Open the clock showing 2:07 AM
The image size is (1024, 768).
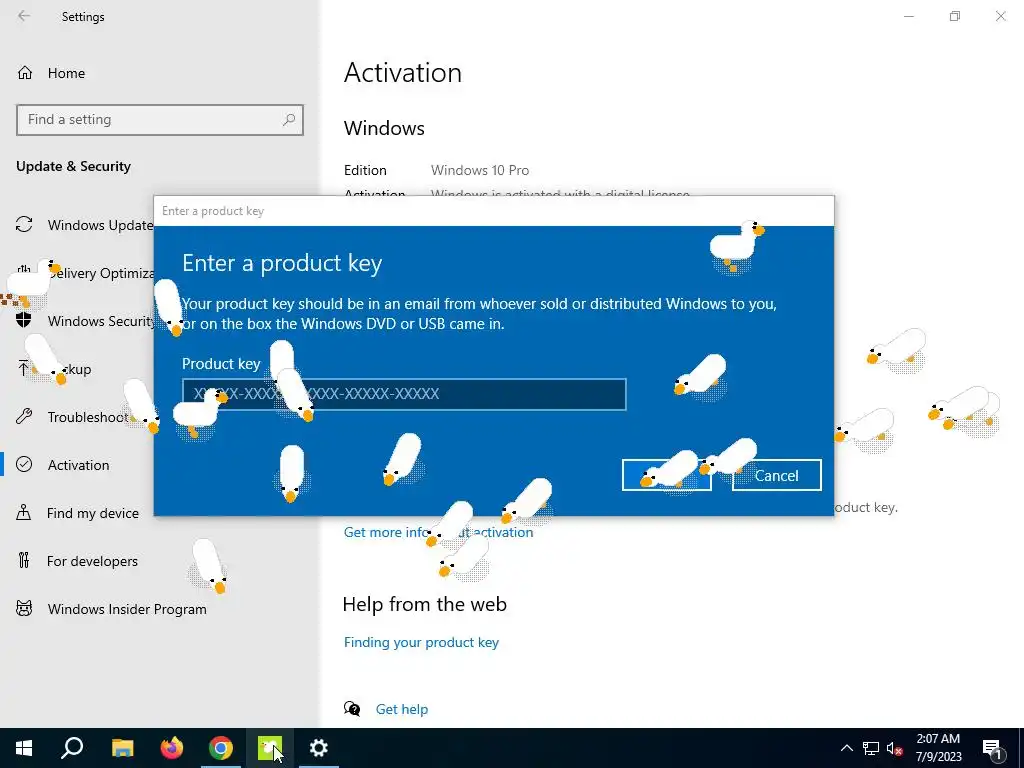[x=938, y=748]
